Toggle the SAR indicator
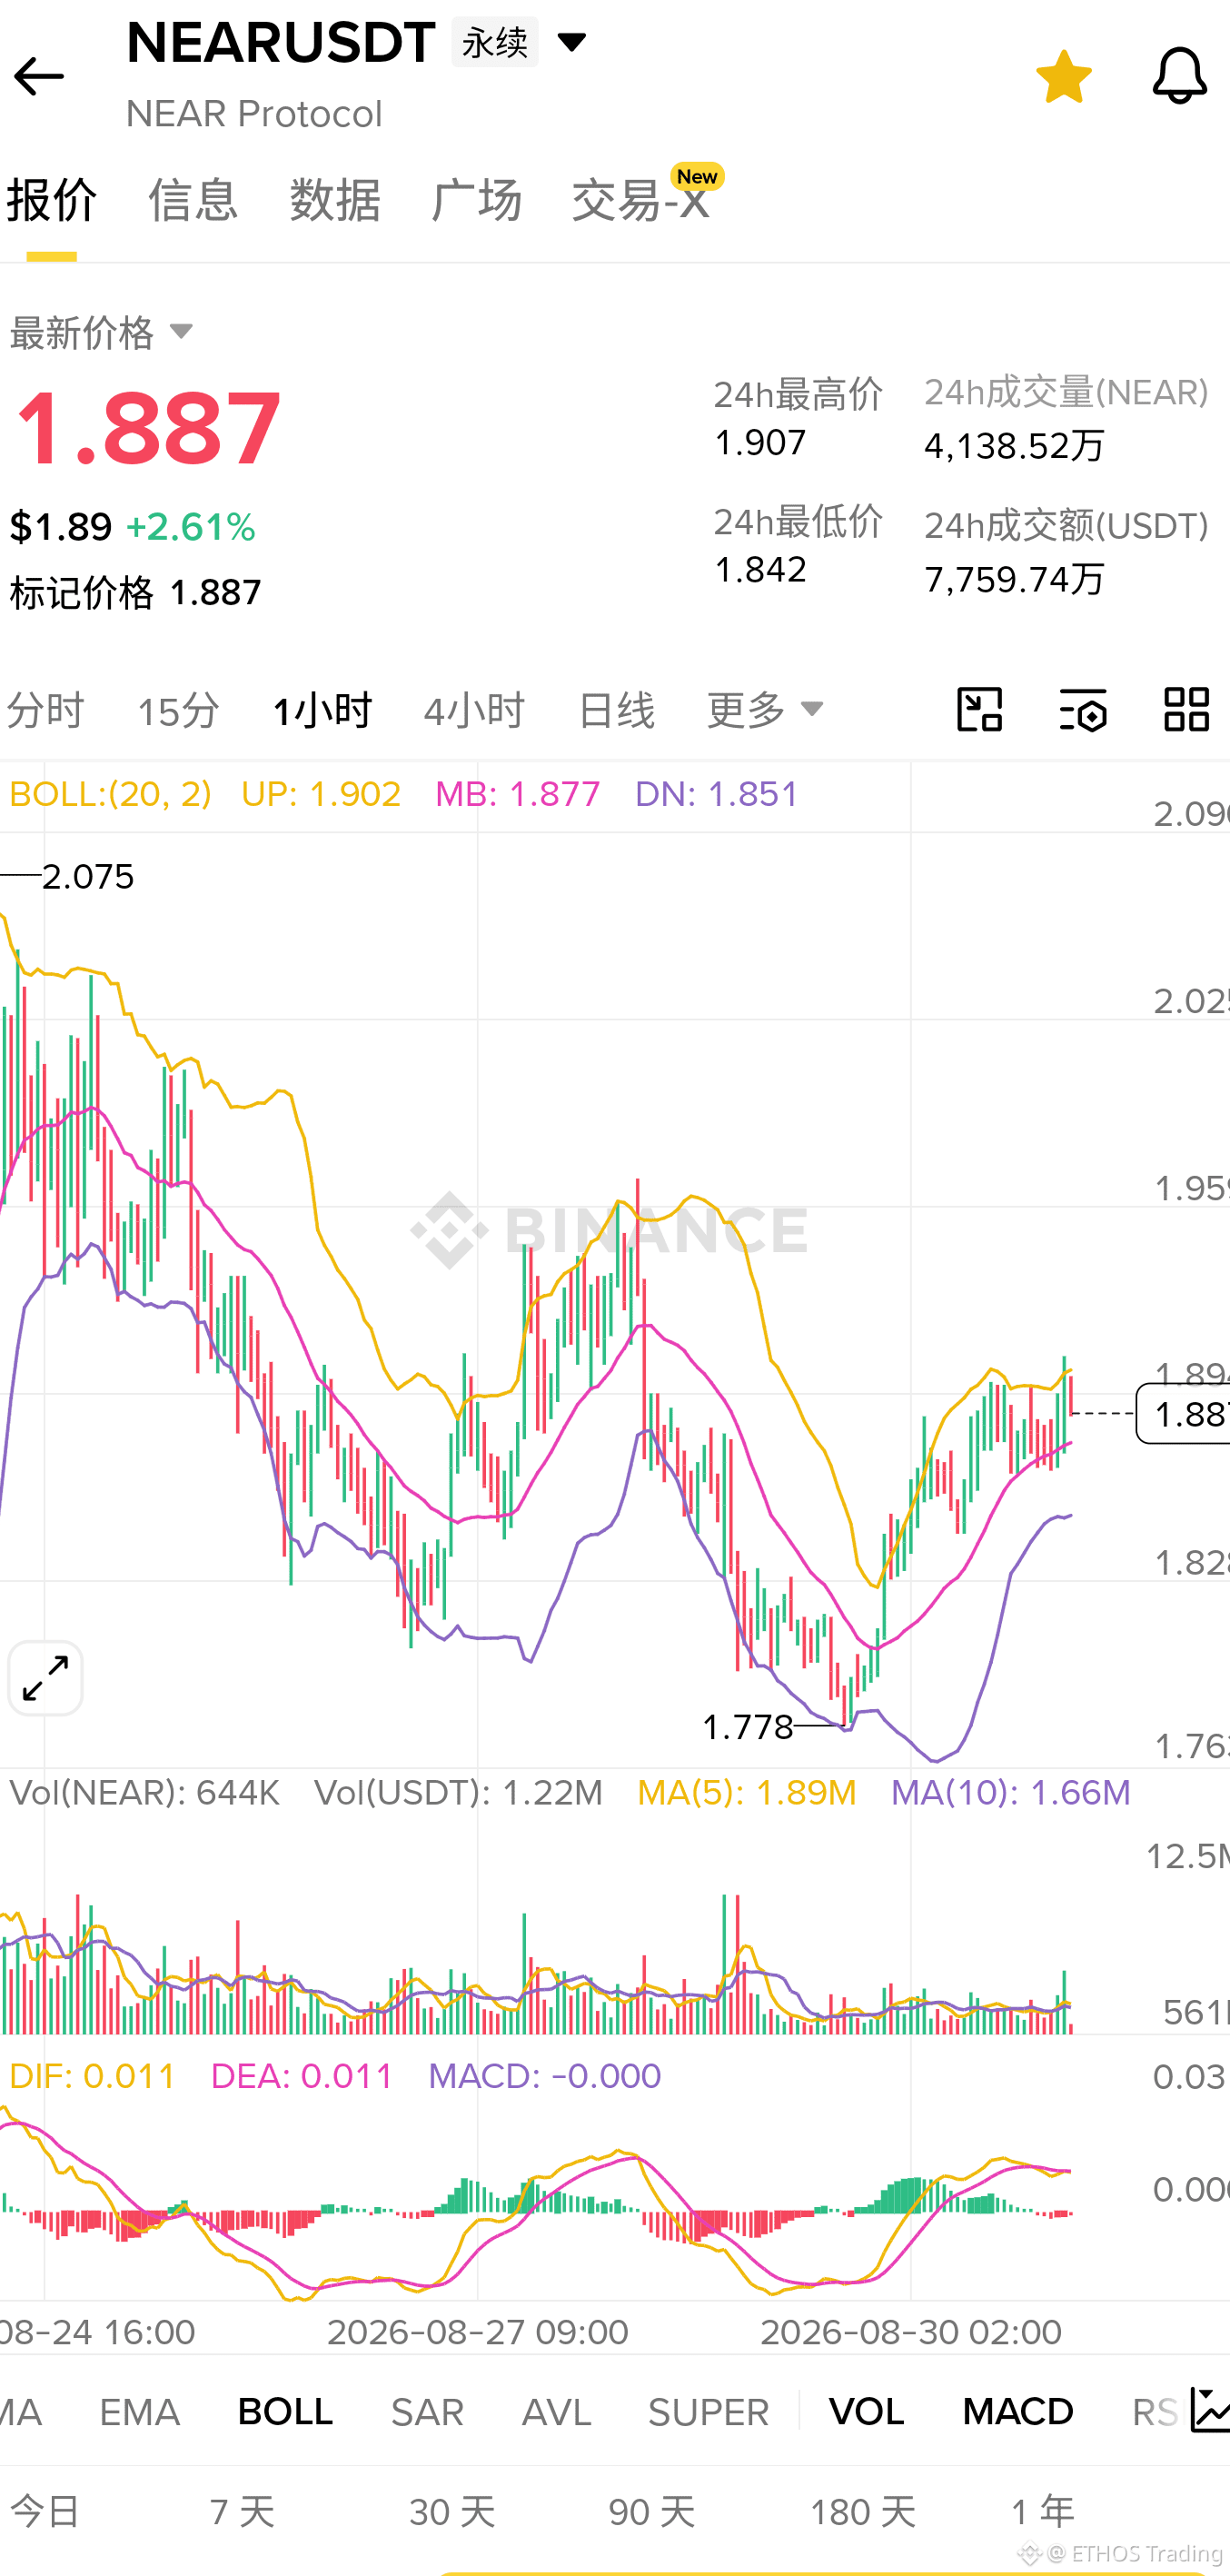 coord(427,2412)
